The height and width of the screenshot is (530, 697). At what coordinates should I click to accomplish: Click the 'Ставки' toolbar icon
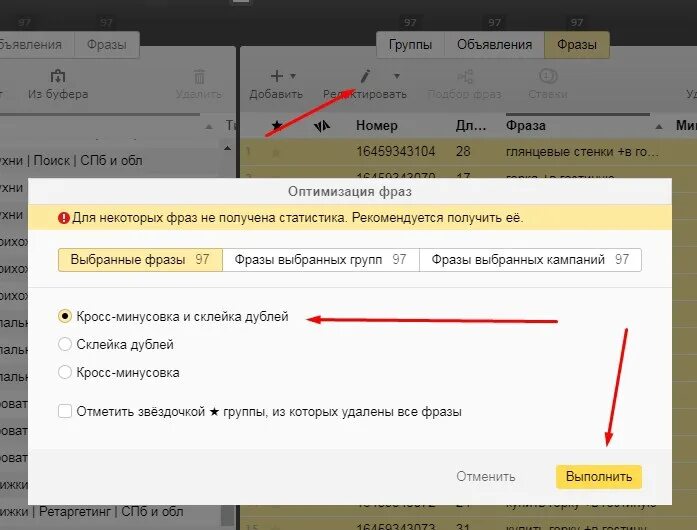547,76
